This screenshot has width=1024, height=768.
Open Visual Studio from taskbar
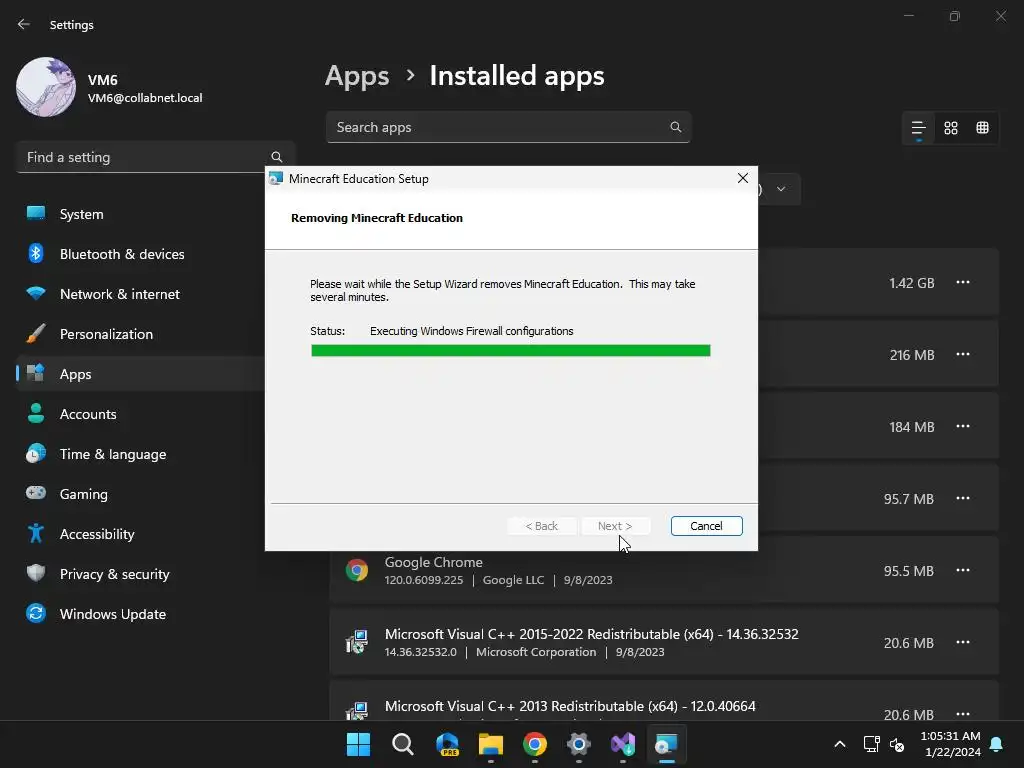coord(623,744)
